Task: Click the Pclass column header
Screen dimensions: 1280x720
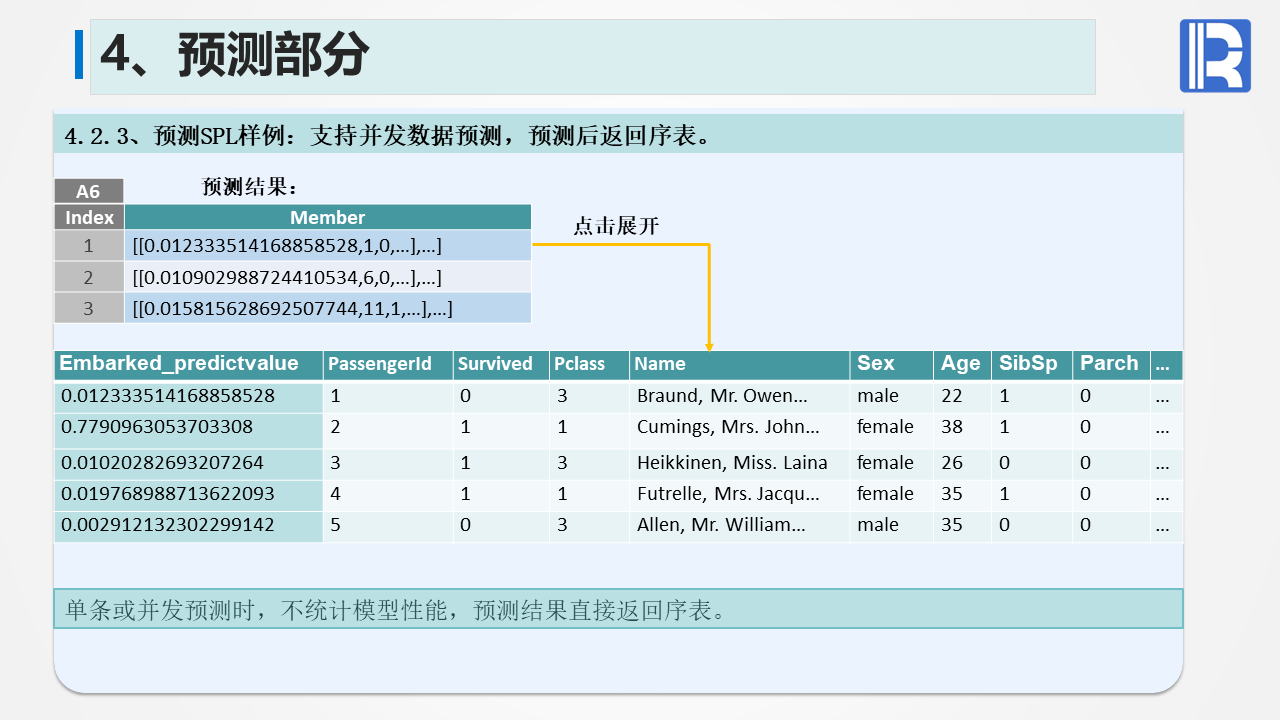Action: [x=589, y=364]
